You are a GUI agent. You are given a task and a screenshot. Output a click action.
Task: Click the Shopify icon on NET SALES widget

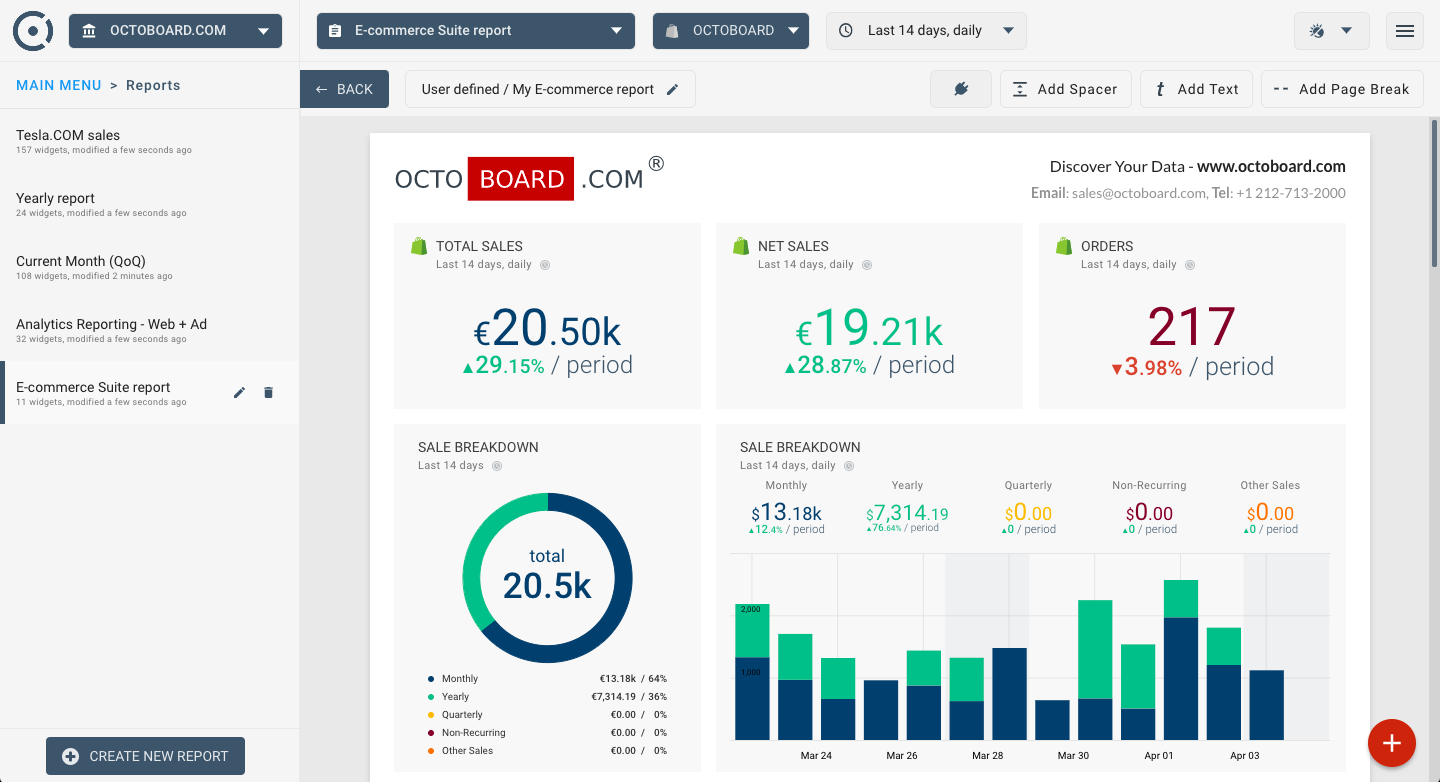[741, 246]
